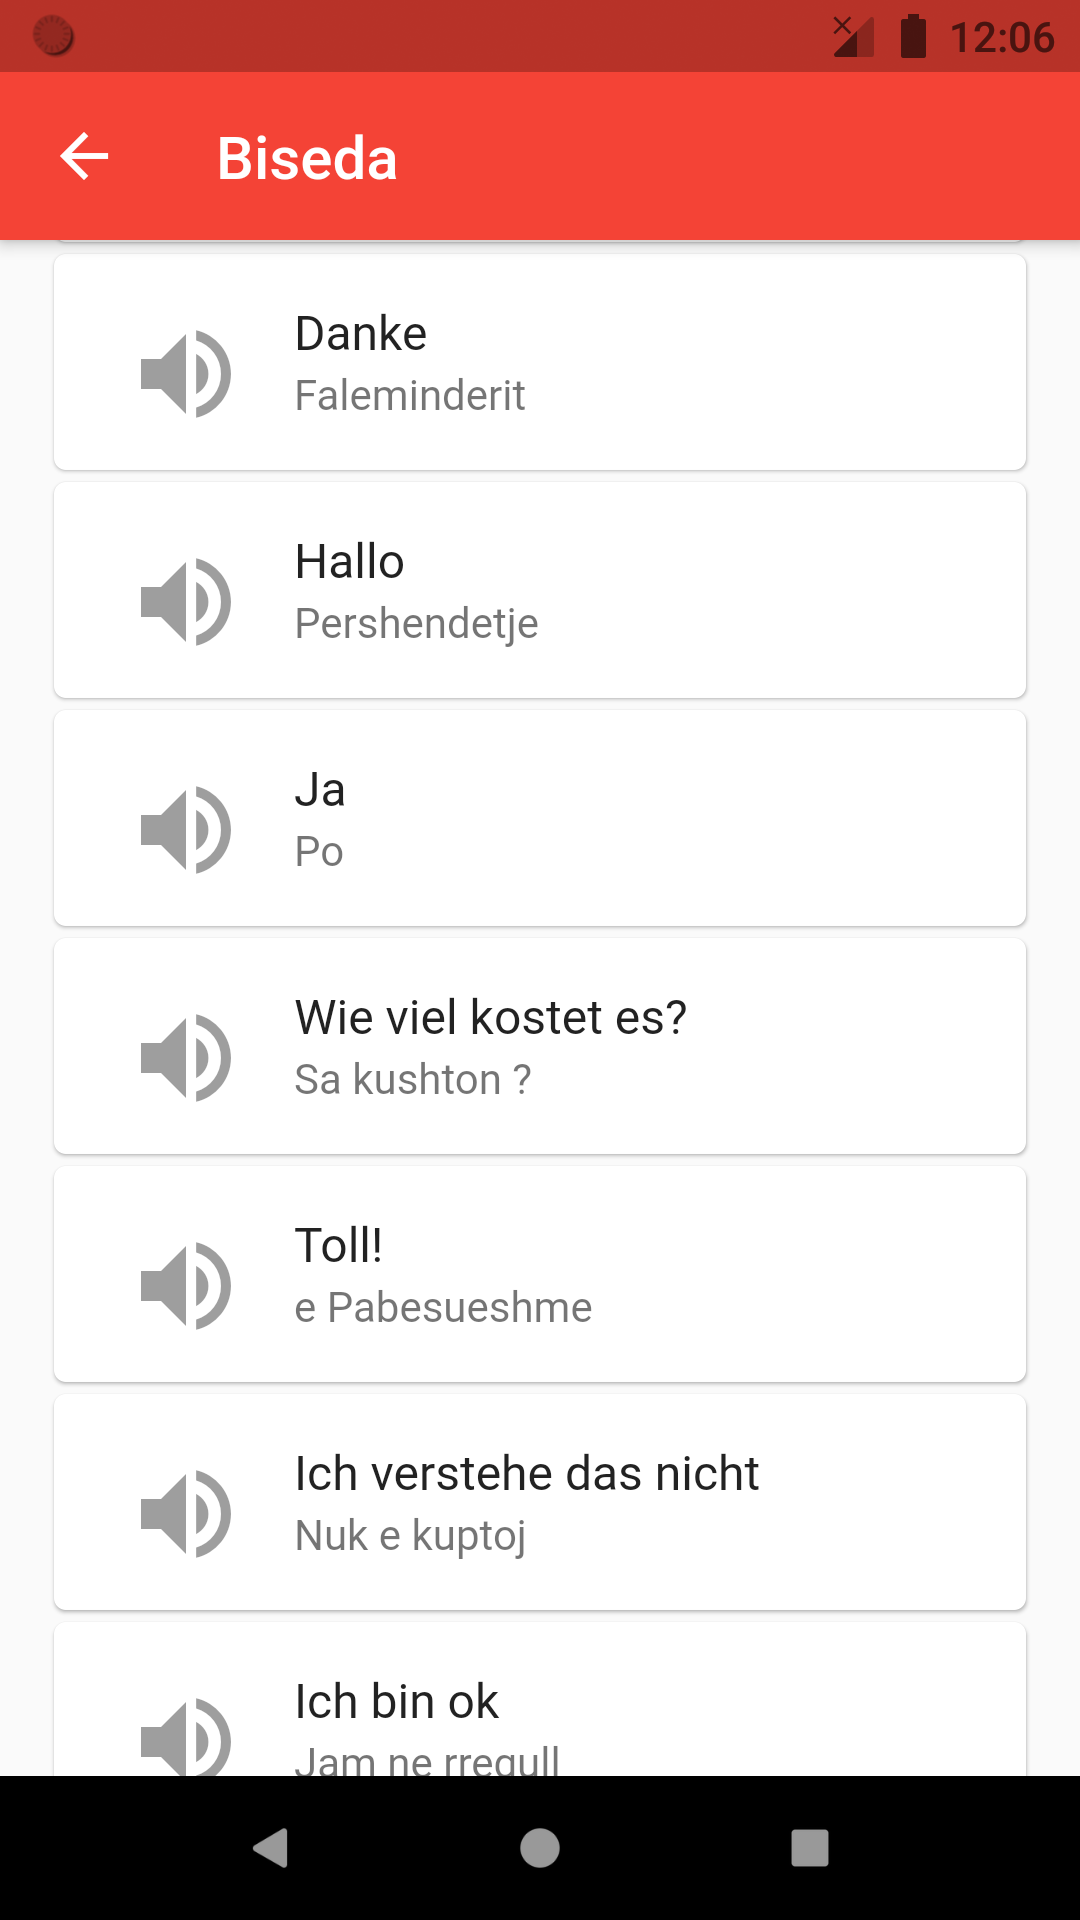Play audio for Wie viel kostet es?
Screen dimensions: 1080x1920
(186, 1057)
